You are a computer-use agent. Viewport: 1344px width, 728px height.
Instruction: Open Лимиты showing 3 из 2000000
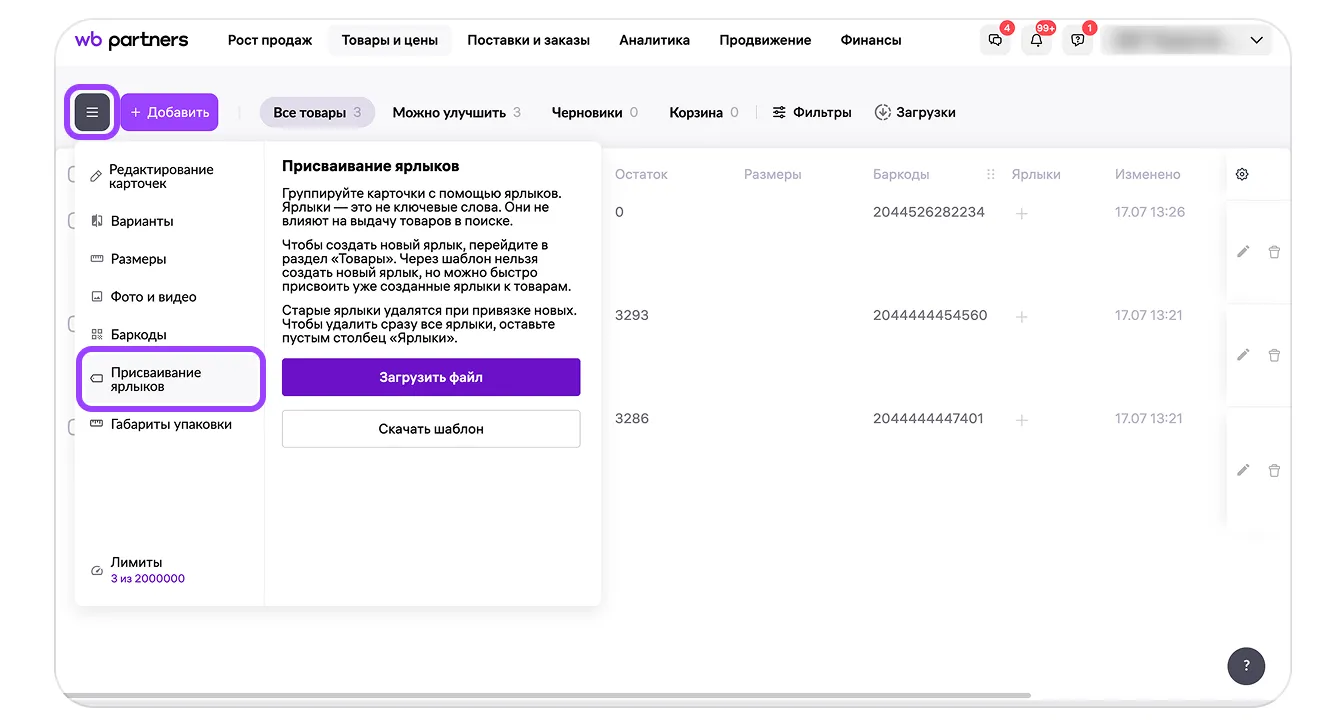138,570
